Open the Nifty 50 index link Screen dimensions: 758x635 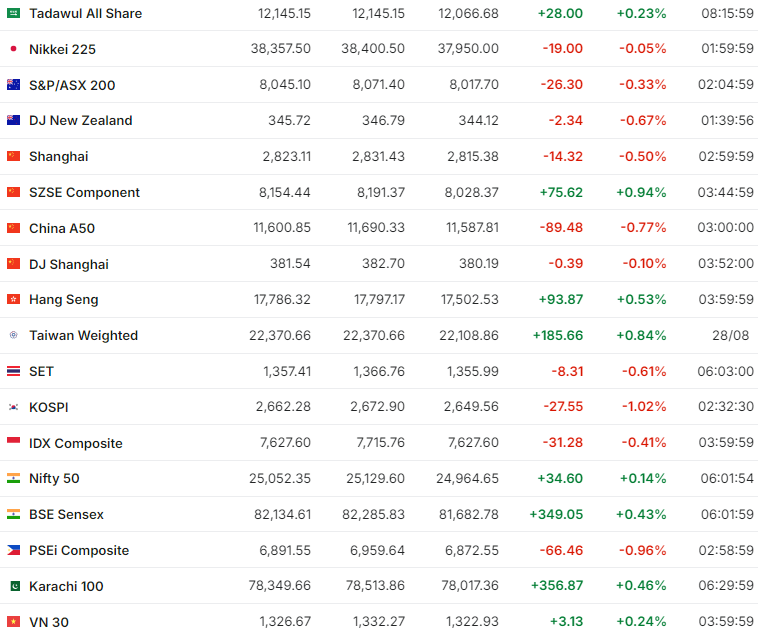tap(54, 479)
